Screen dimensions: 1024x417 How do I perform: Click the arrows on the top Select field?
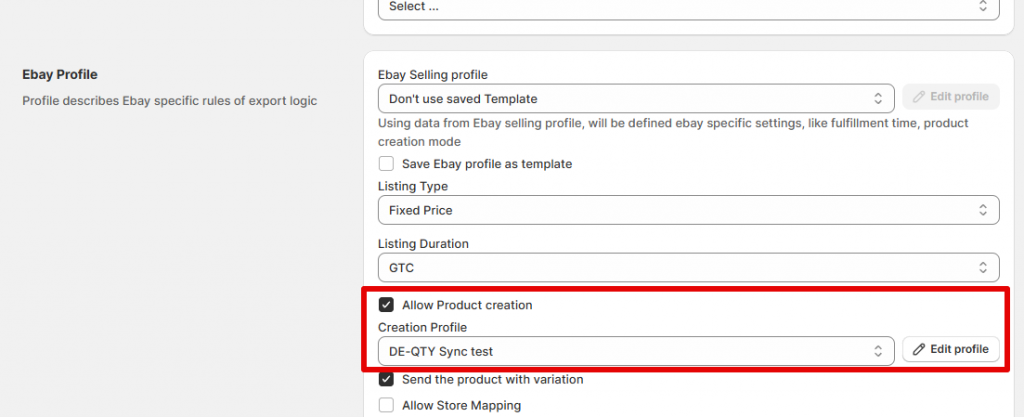(984, 6)
